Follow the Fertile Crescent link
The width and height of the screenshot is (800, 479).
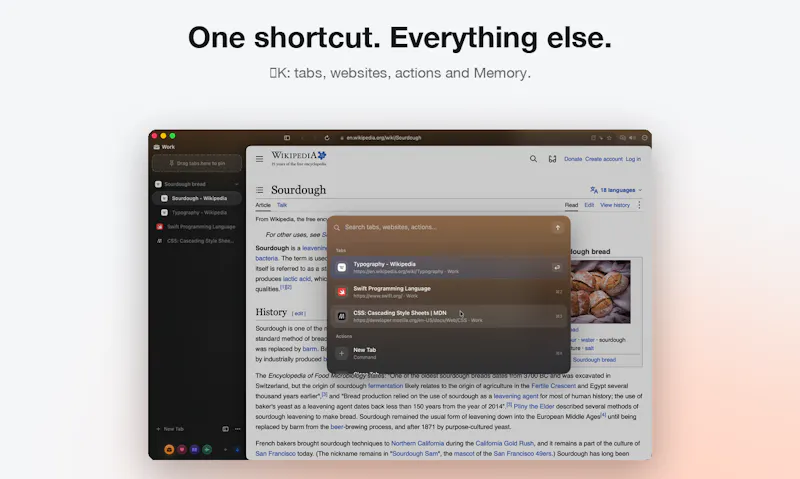pyautogui.click(x=554, y=386)
